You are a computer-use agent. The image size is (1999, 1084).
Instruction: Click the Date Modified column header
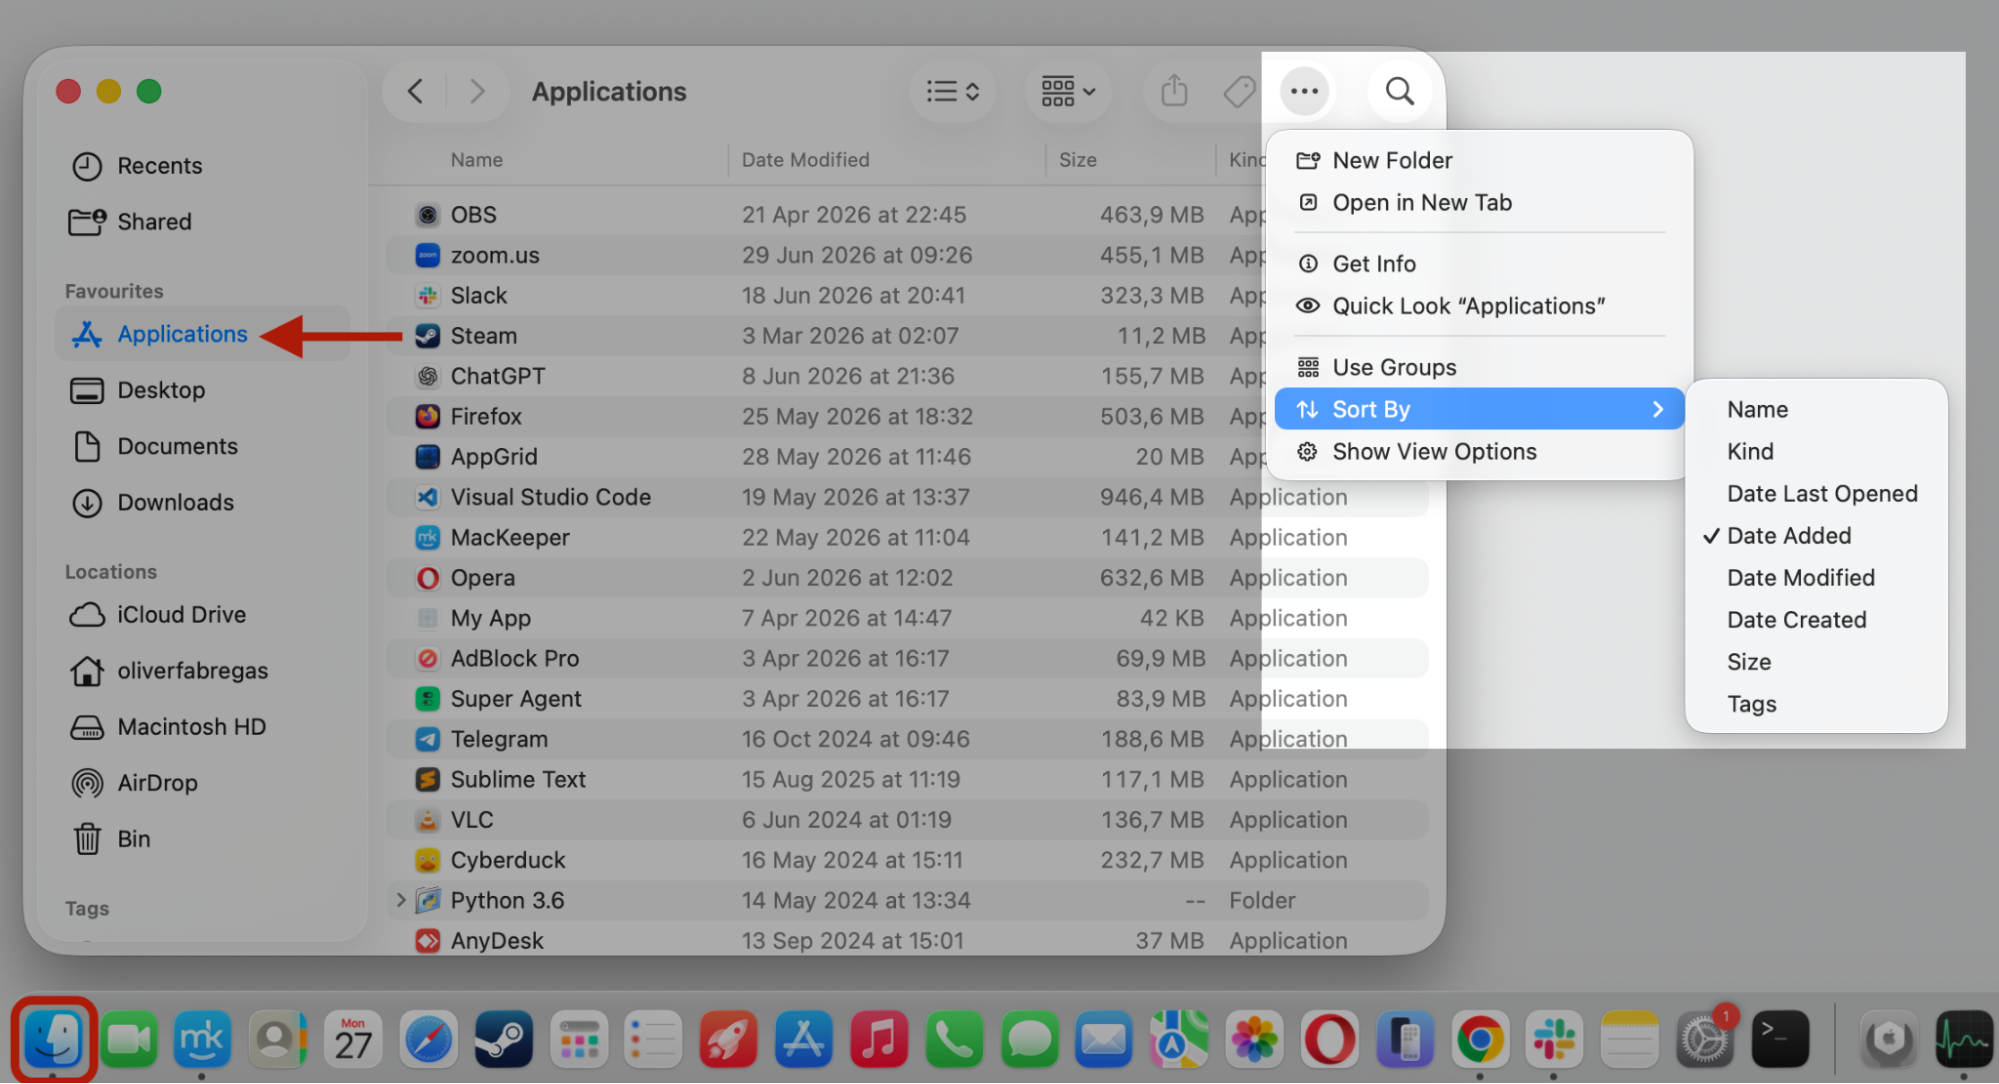(x=805, y=160)
